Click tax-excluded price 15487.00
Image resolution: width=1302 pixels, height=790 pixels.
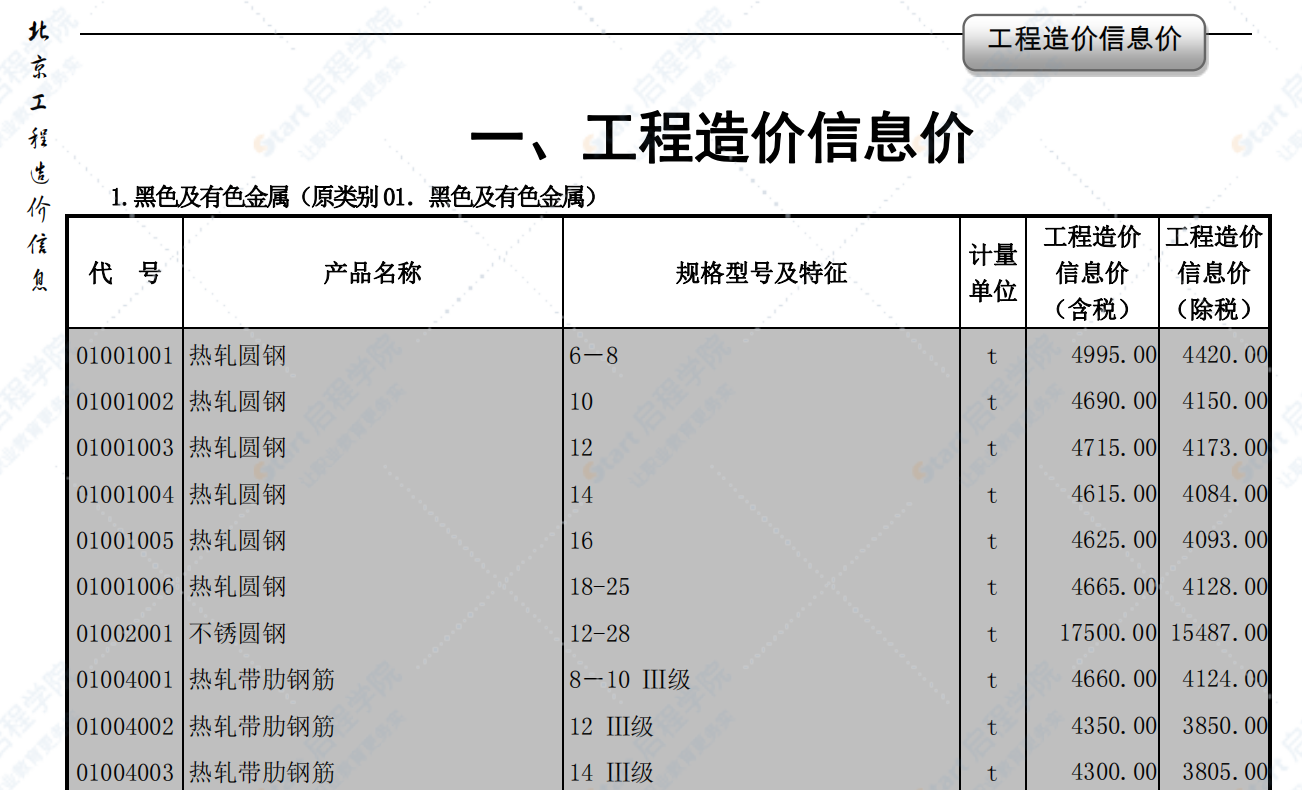coord(1219,633)
